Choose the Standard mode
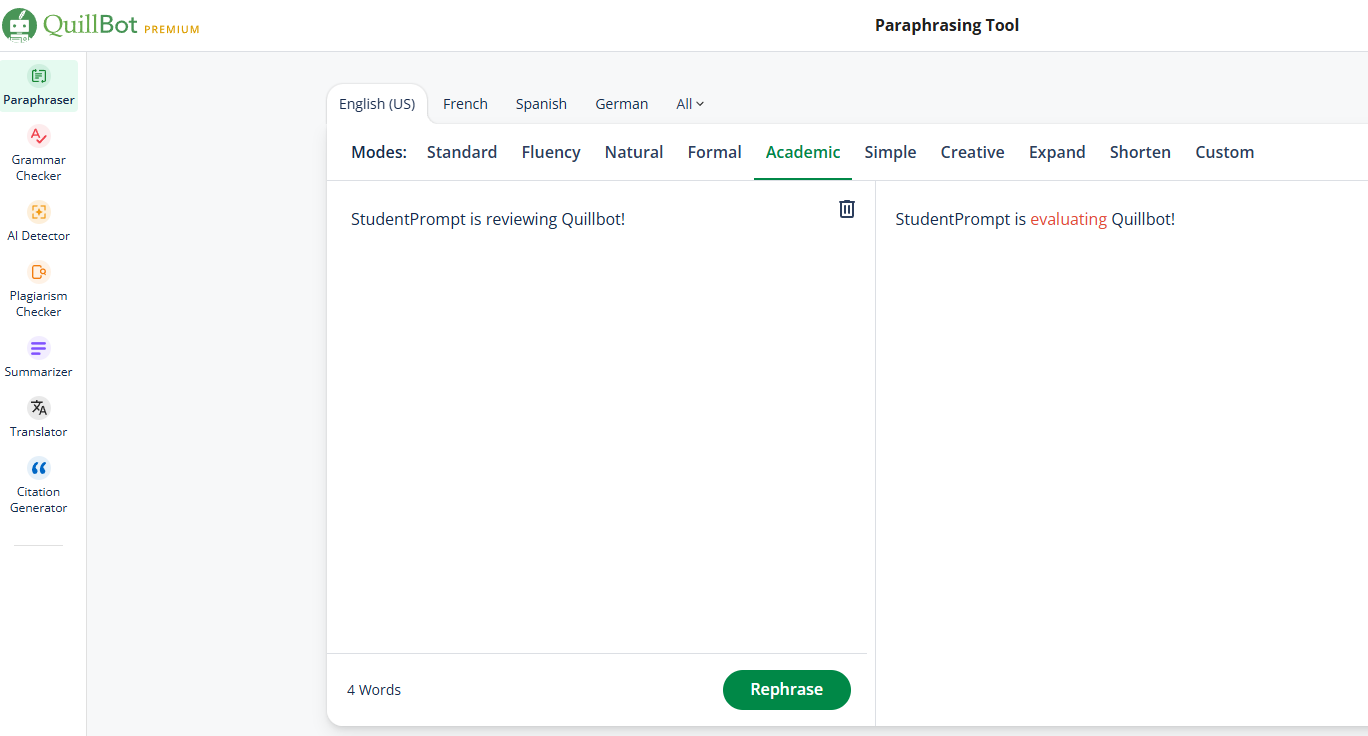The width and height of the screenshot is (1368, 736). click(x=462, y=152)
